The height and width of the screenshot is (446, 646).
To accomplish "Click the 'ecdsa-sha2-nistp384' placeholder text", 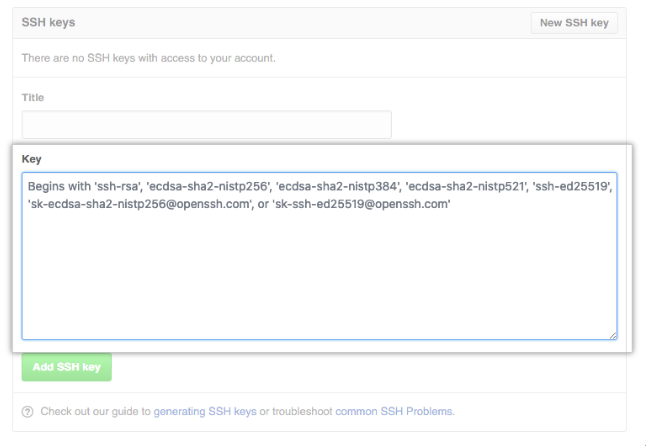I will pyautogui.click(x=339, y=187).
